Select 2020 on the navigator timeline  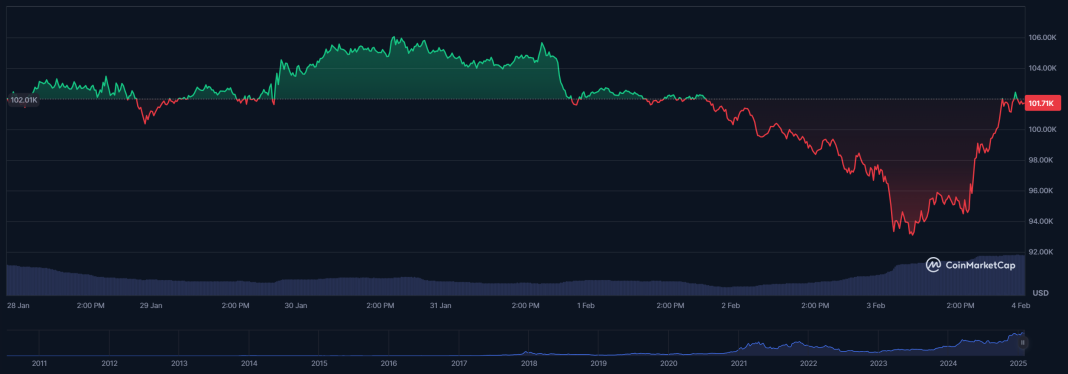pos(668,363)
